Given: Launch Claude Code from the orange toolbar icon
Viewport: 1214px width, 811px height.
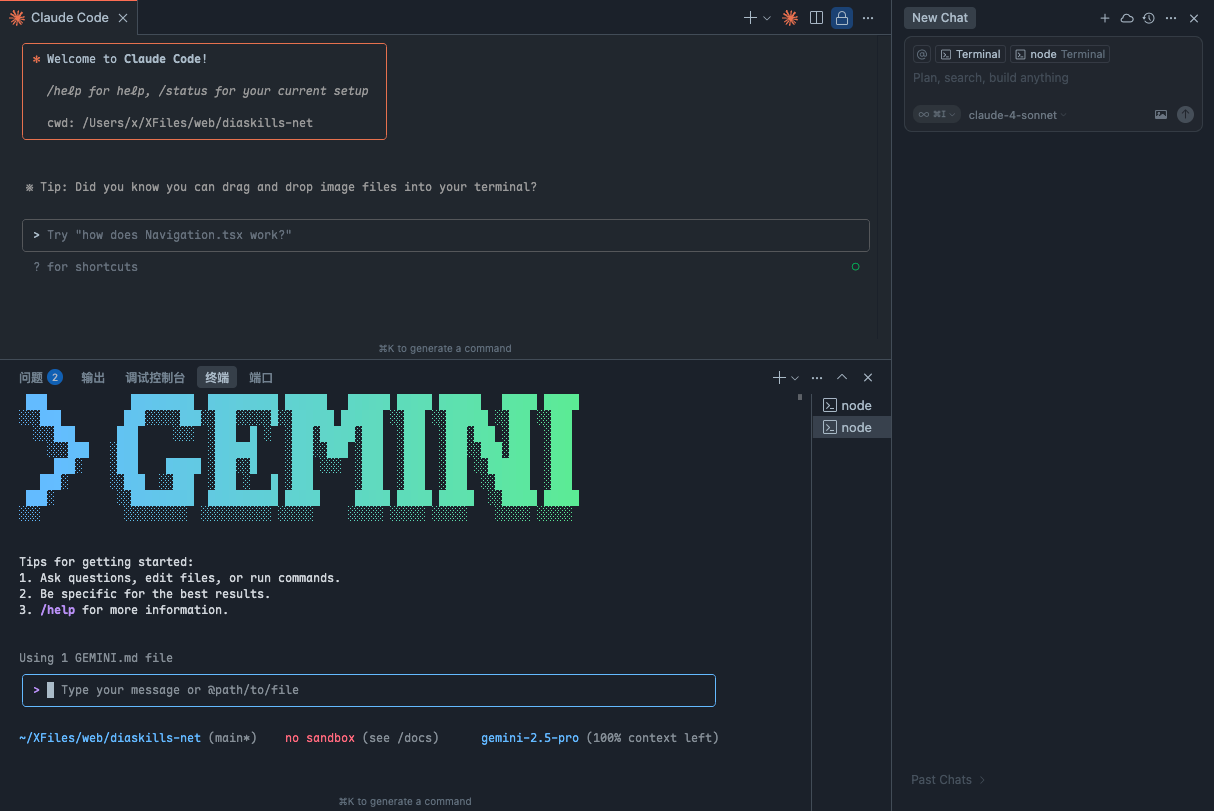Looking at the screenshot, I should coord(790,18).
